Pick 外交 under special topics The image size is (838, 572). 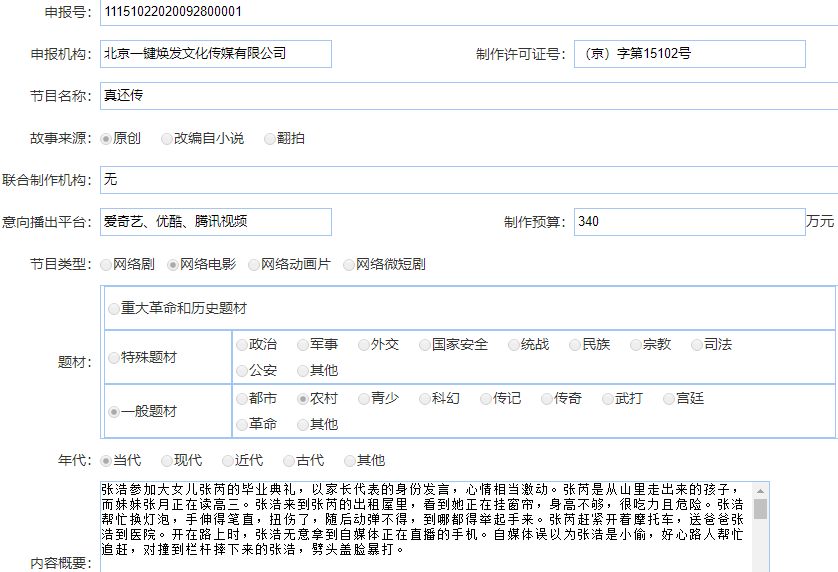(x=364, y=345)
